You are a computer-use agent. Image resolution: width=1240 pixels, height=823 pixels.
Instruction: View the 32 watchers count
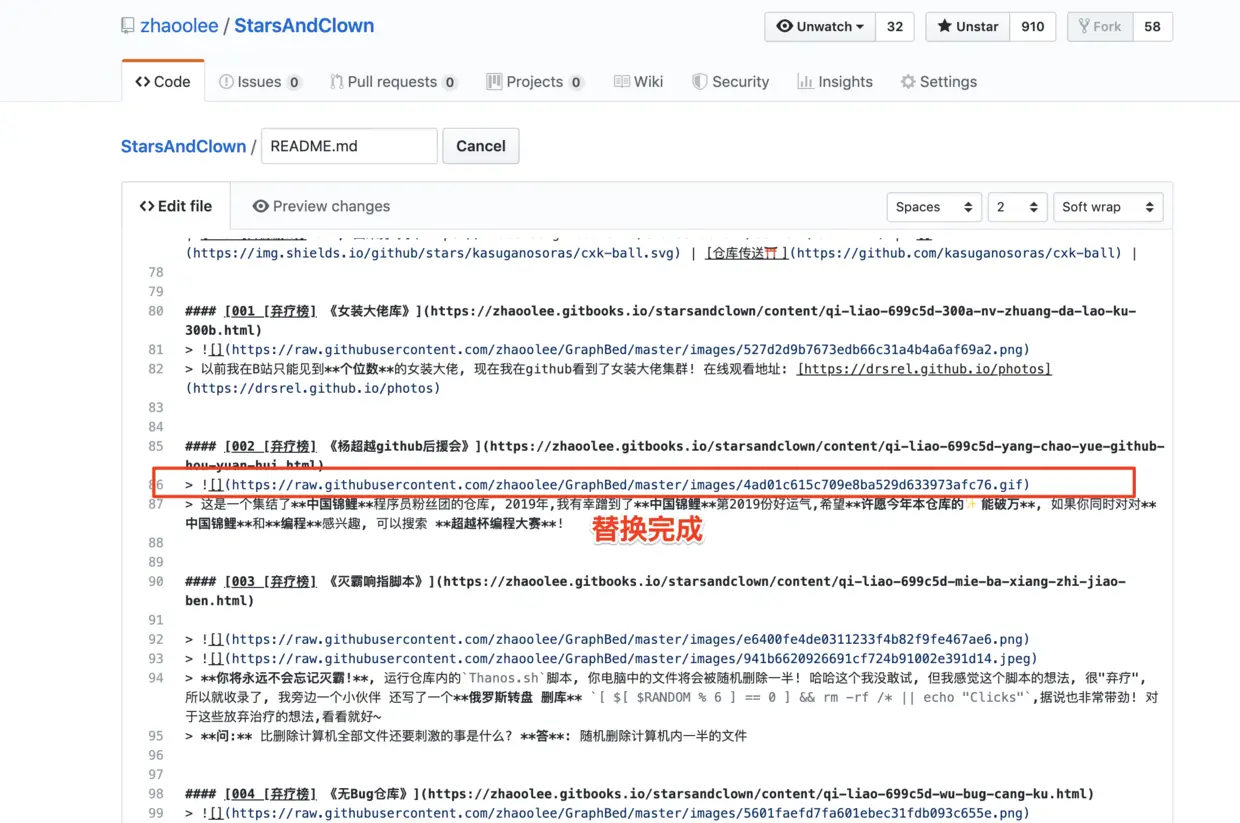(895, 27)
